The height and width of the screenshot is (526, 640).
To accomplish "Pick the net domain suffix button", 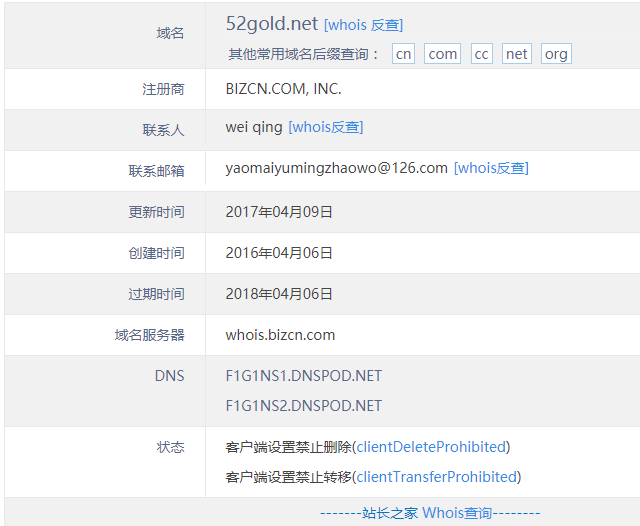I will (517, 54).
